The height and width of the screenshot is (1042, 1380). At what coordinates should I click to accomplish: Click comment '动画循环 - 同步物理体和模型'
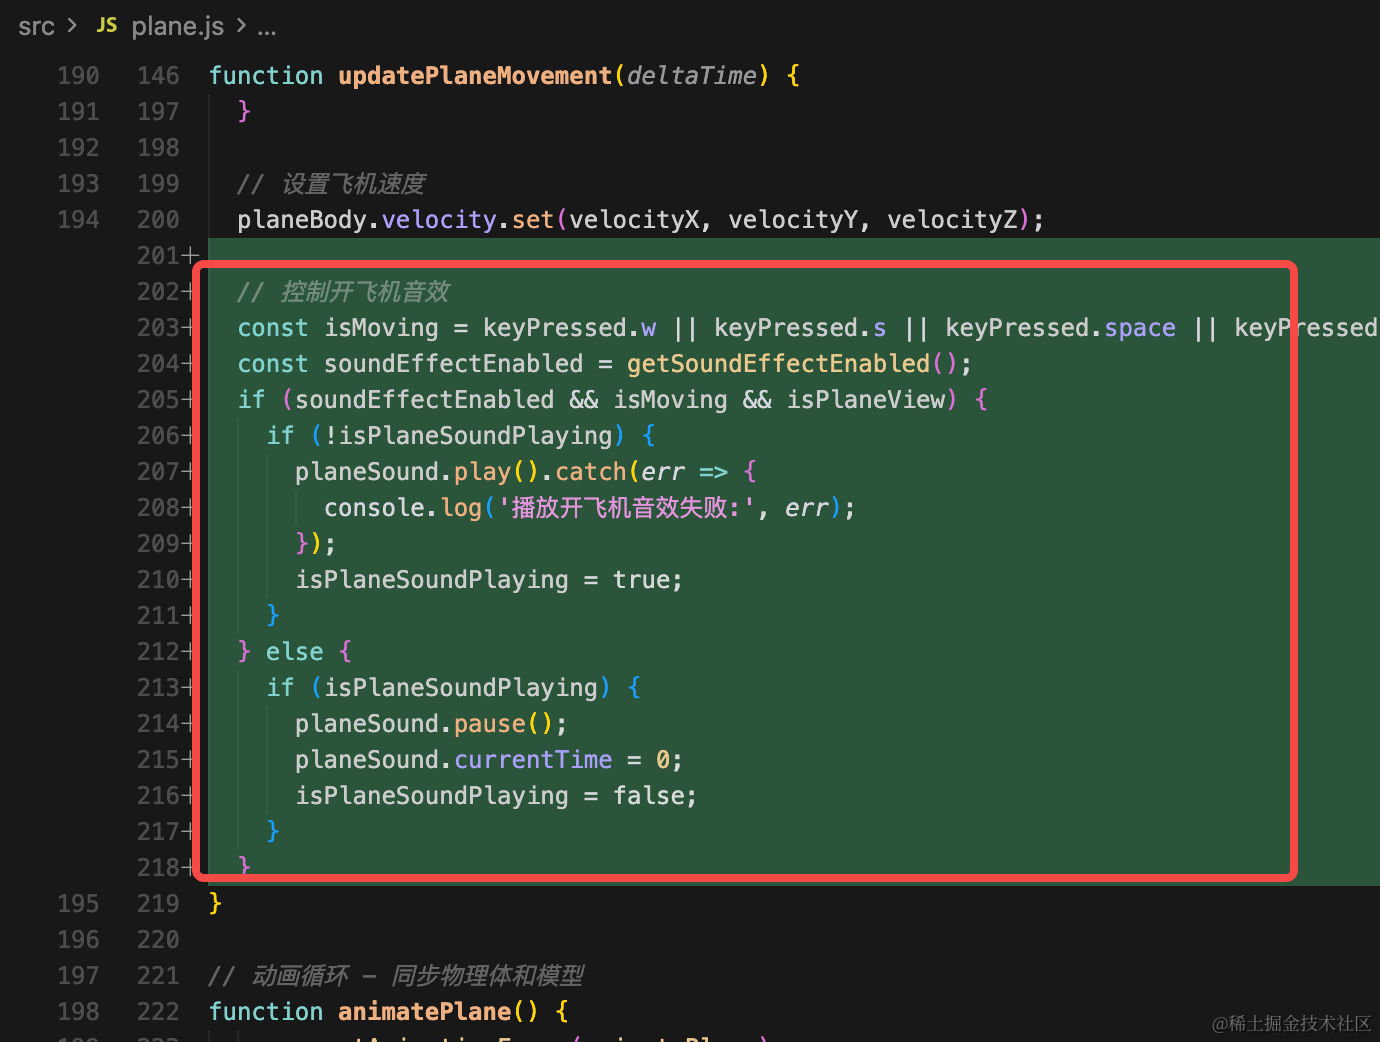[x=396, y=976]
